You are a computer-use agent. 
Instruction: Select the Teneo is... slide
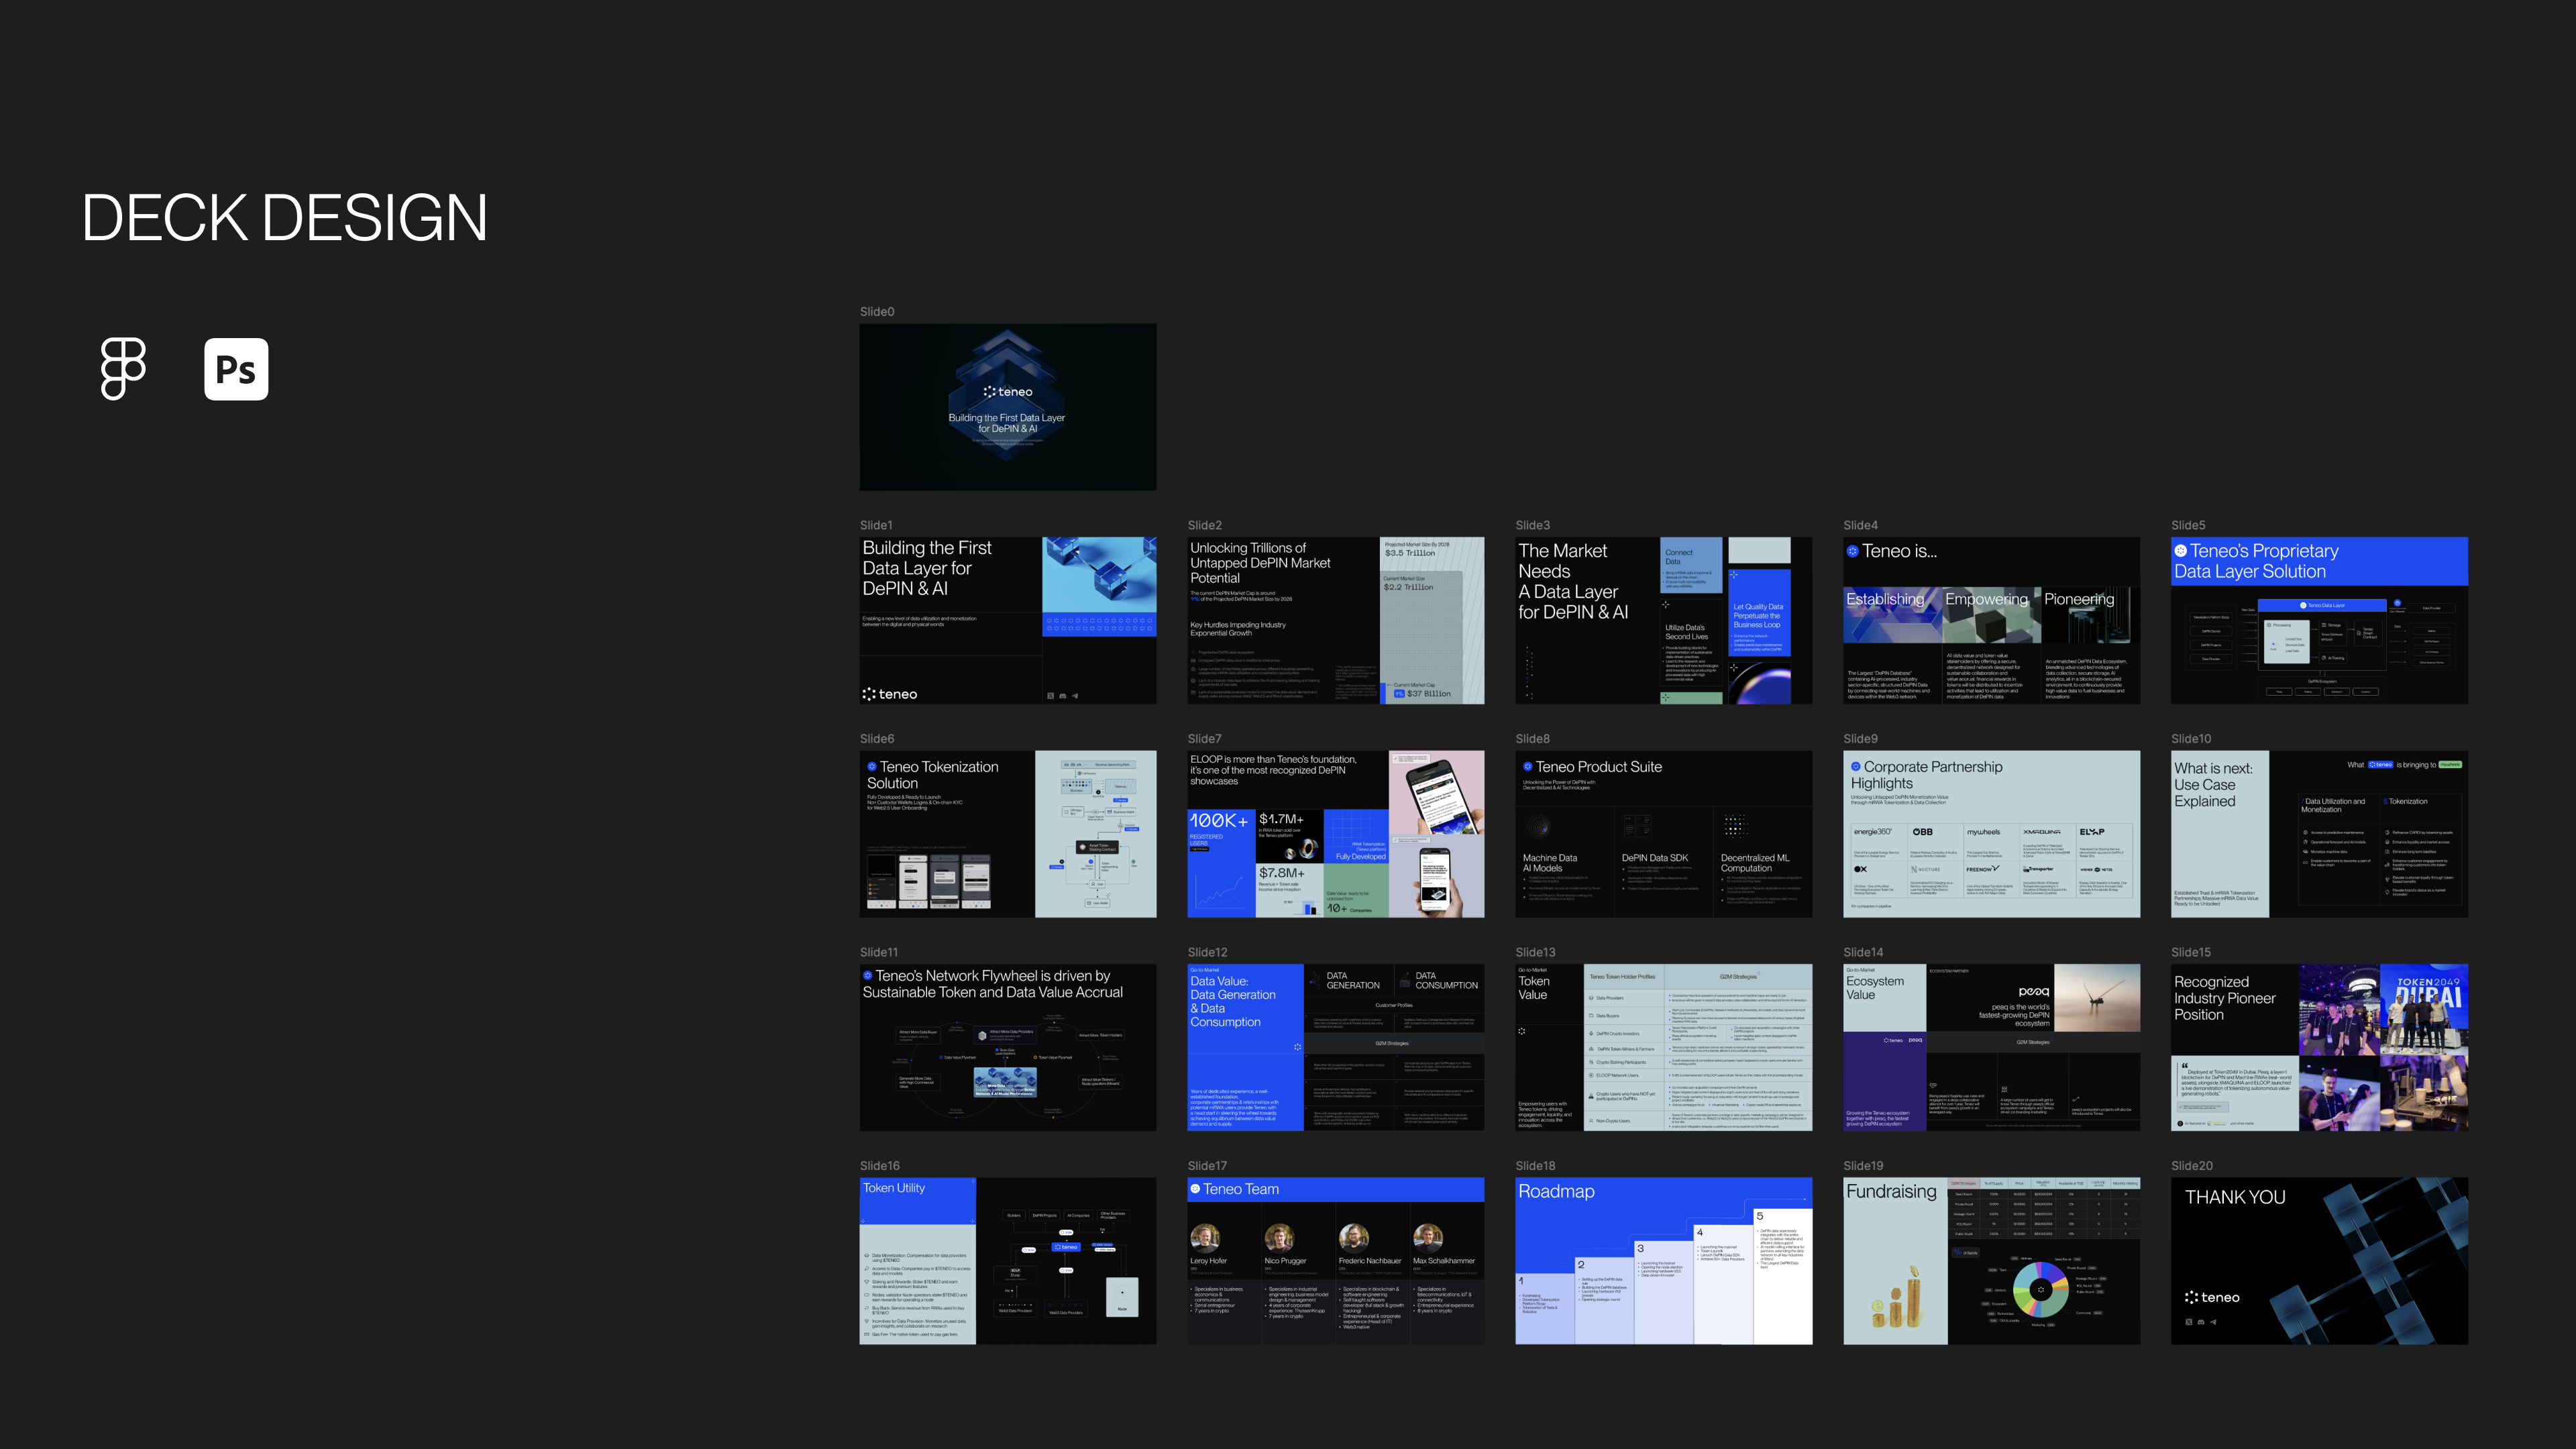[1991, 620]
